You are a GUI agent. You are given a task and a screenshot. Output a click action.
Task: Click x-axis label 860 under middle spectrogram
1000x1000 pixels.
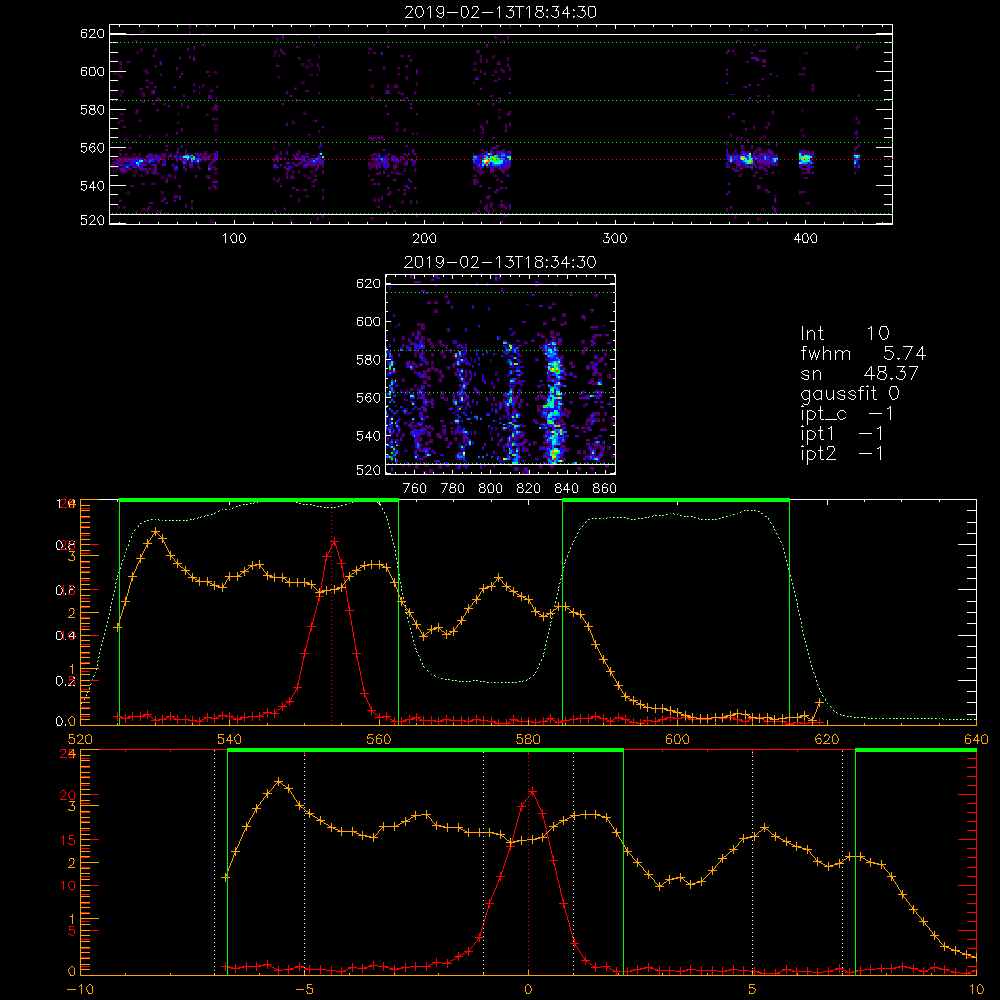pyautogui.click(x=605, y=488)
